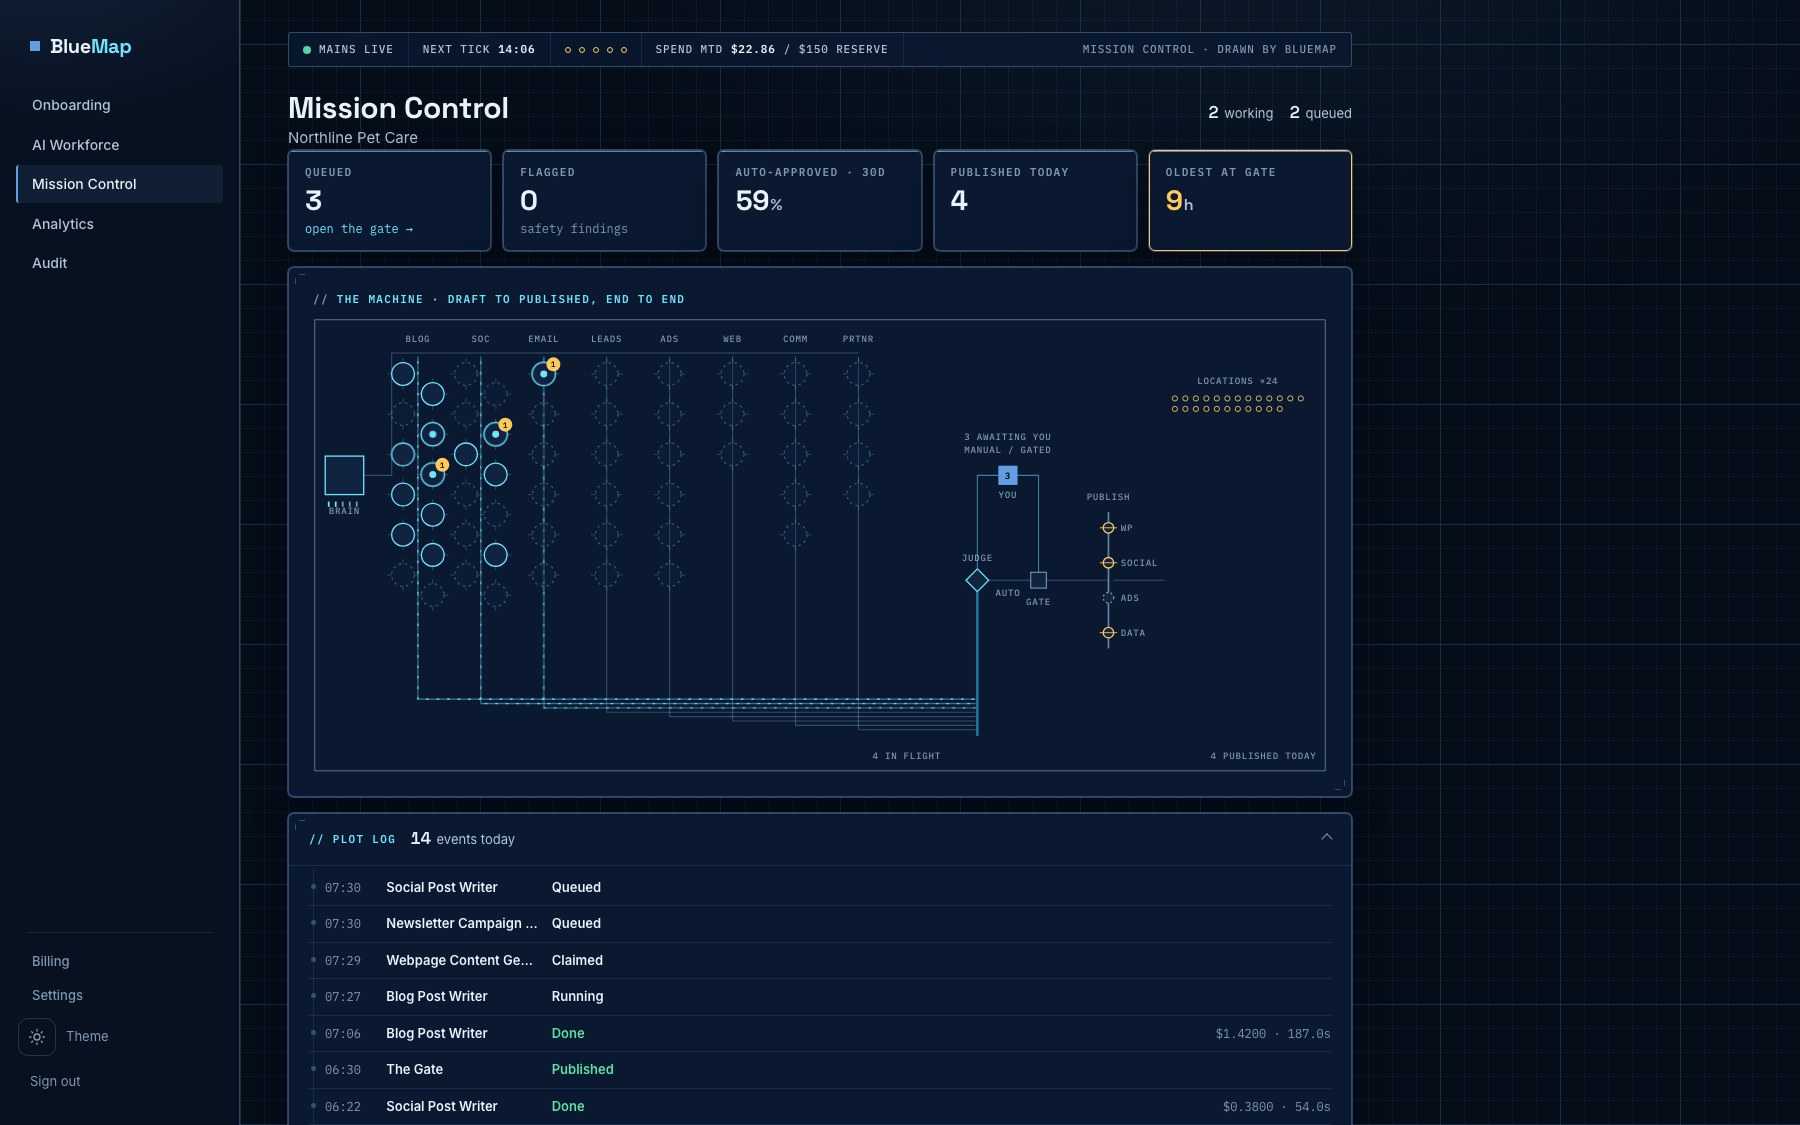Select the Webpage Content Claimed row
This screenshot has height=1125, width=1800.
820,960
